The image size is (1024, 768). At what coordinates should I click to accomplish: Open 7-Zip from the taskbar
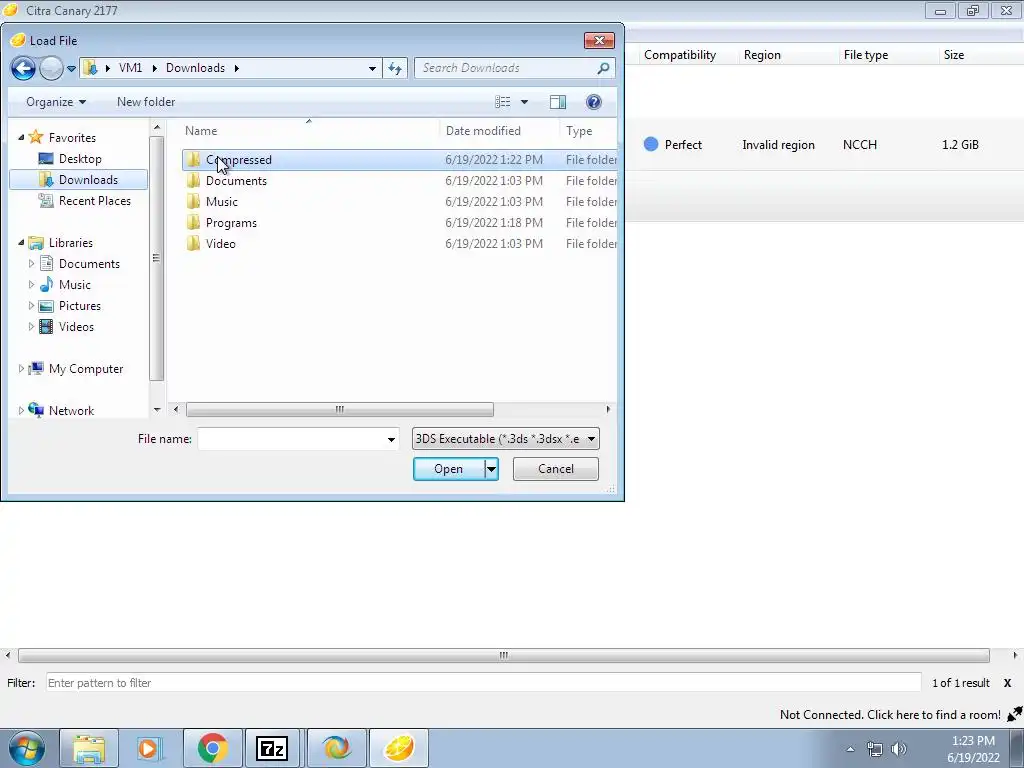[272, 748]
